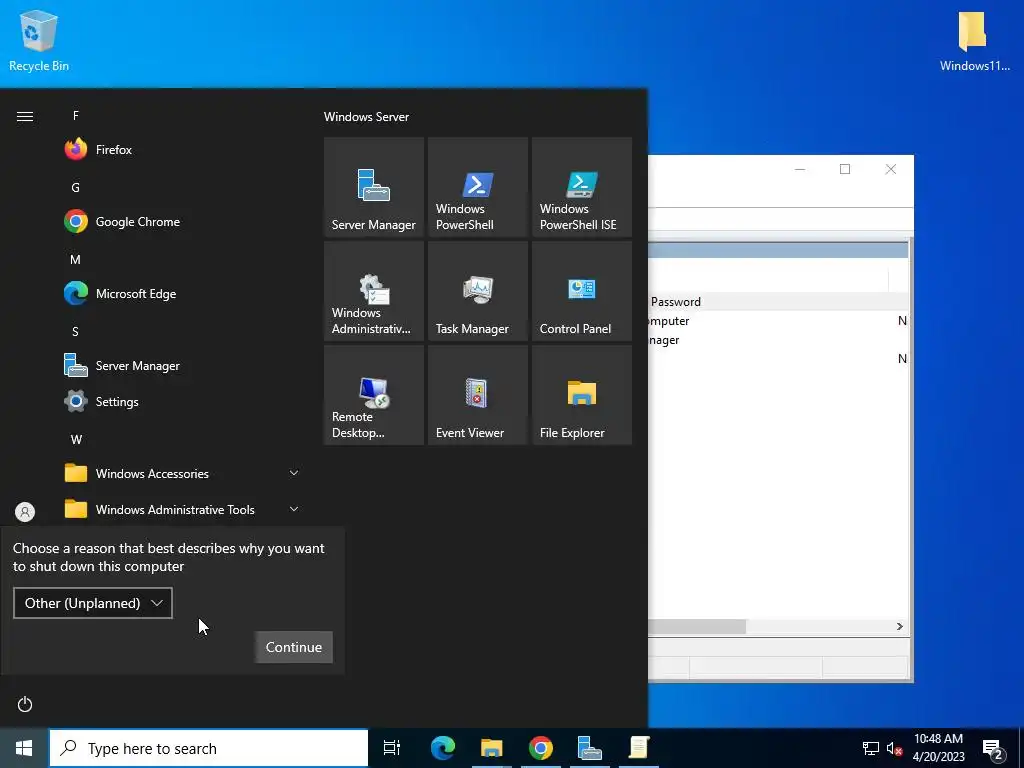Launch the Windows PowerShell tile
Image resolution: width=1024 pixels, height=768 pixels.
pos(477,187)
